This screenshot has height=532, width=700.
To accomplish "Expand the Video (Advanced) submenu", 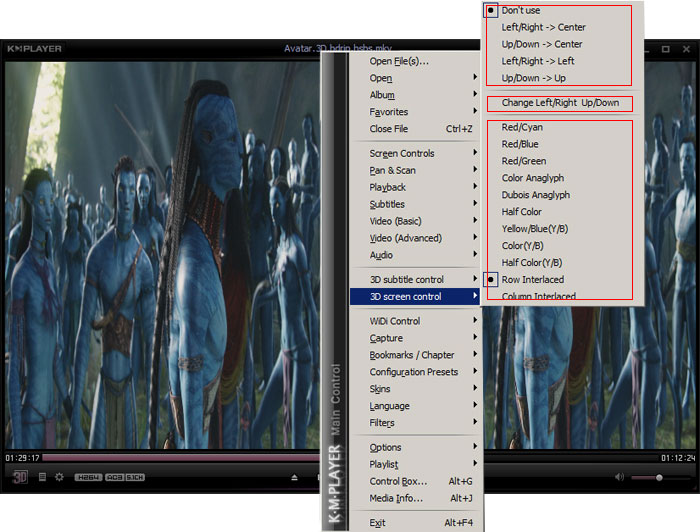I will tap(415, 238).
